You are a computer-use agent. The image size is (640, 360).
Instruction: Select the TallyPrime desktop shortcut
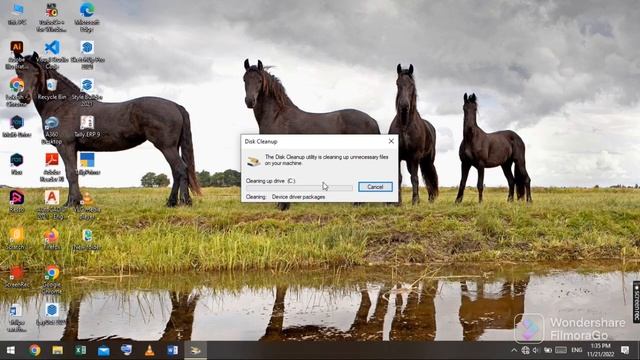(x=87, y=164)
